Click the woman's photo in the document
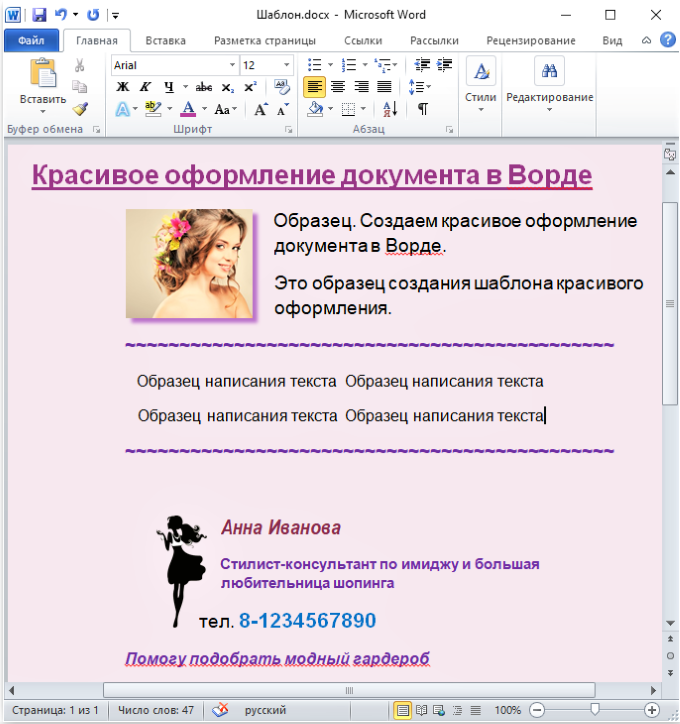 pos(189,263)
